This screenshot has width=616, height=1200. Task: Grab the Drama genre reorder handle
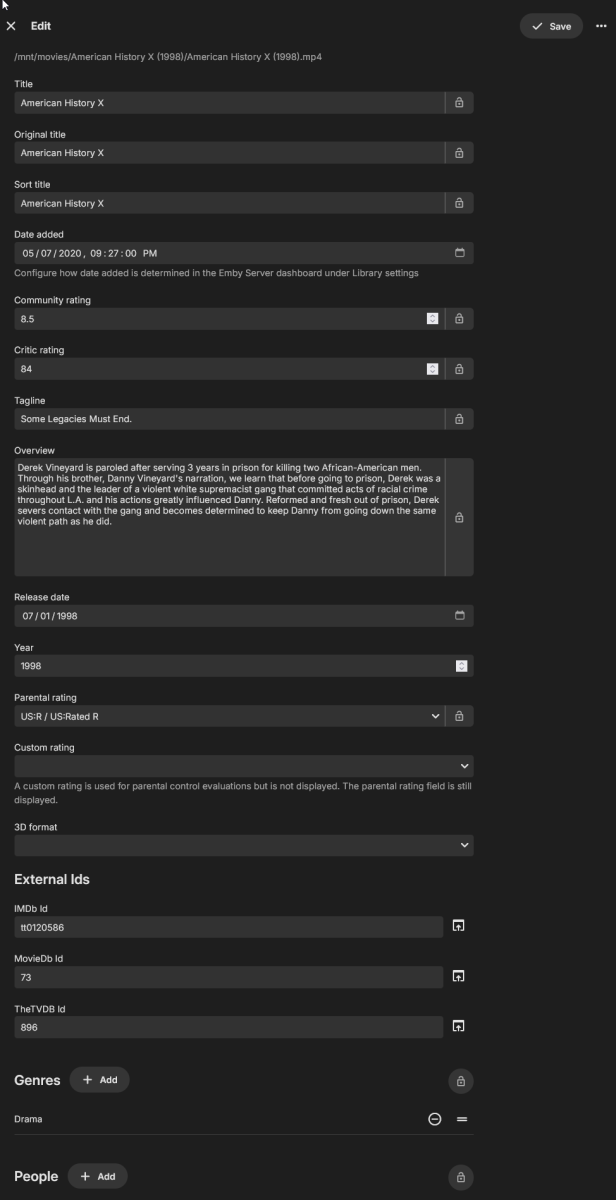(461, 1119)
